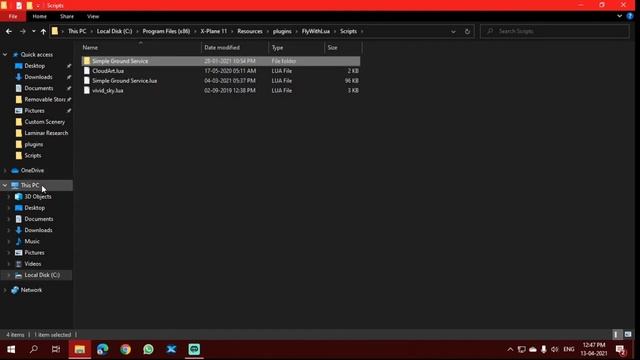Image resolution: width=640 pixels, height=360 pixels.
Task: Select OneDrive in navigation pane
Action: [x=32, y=171]
